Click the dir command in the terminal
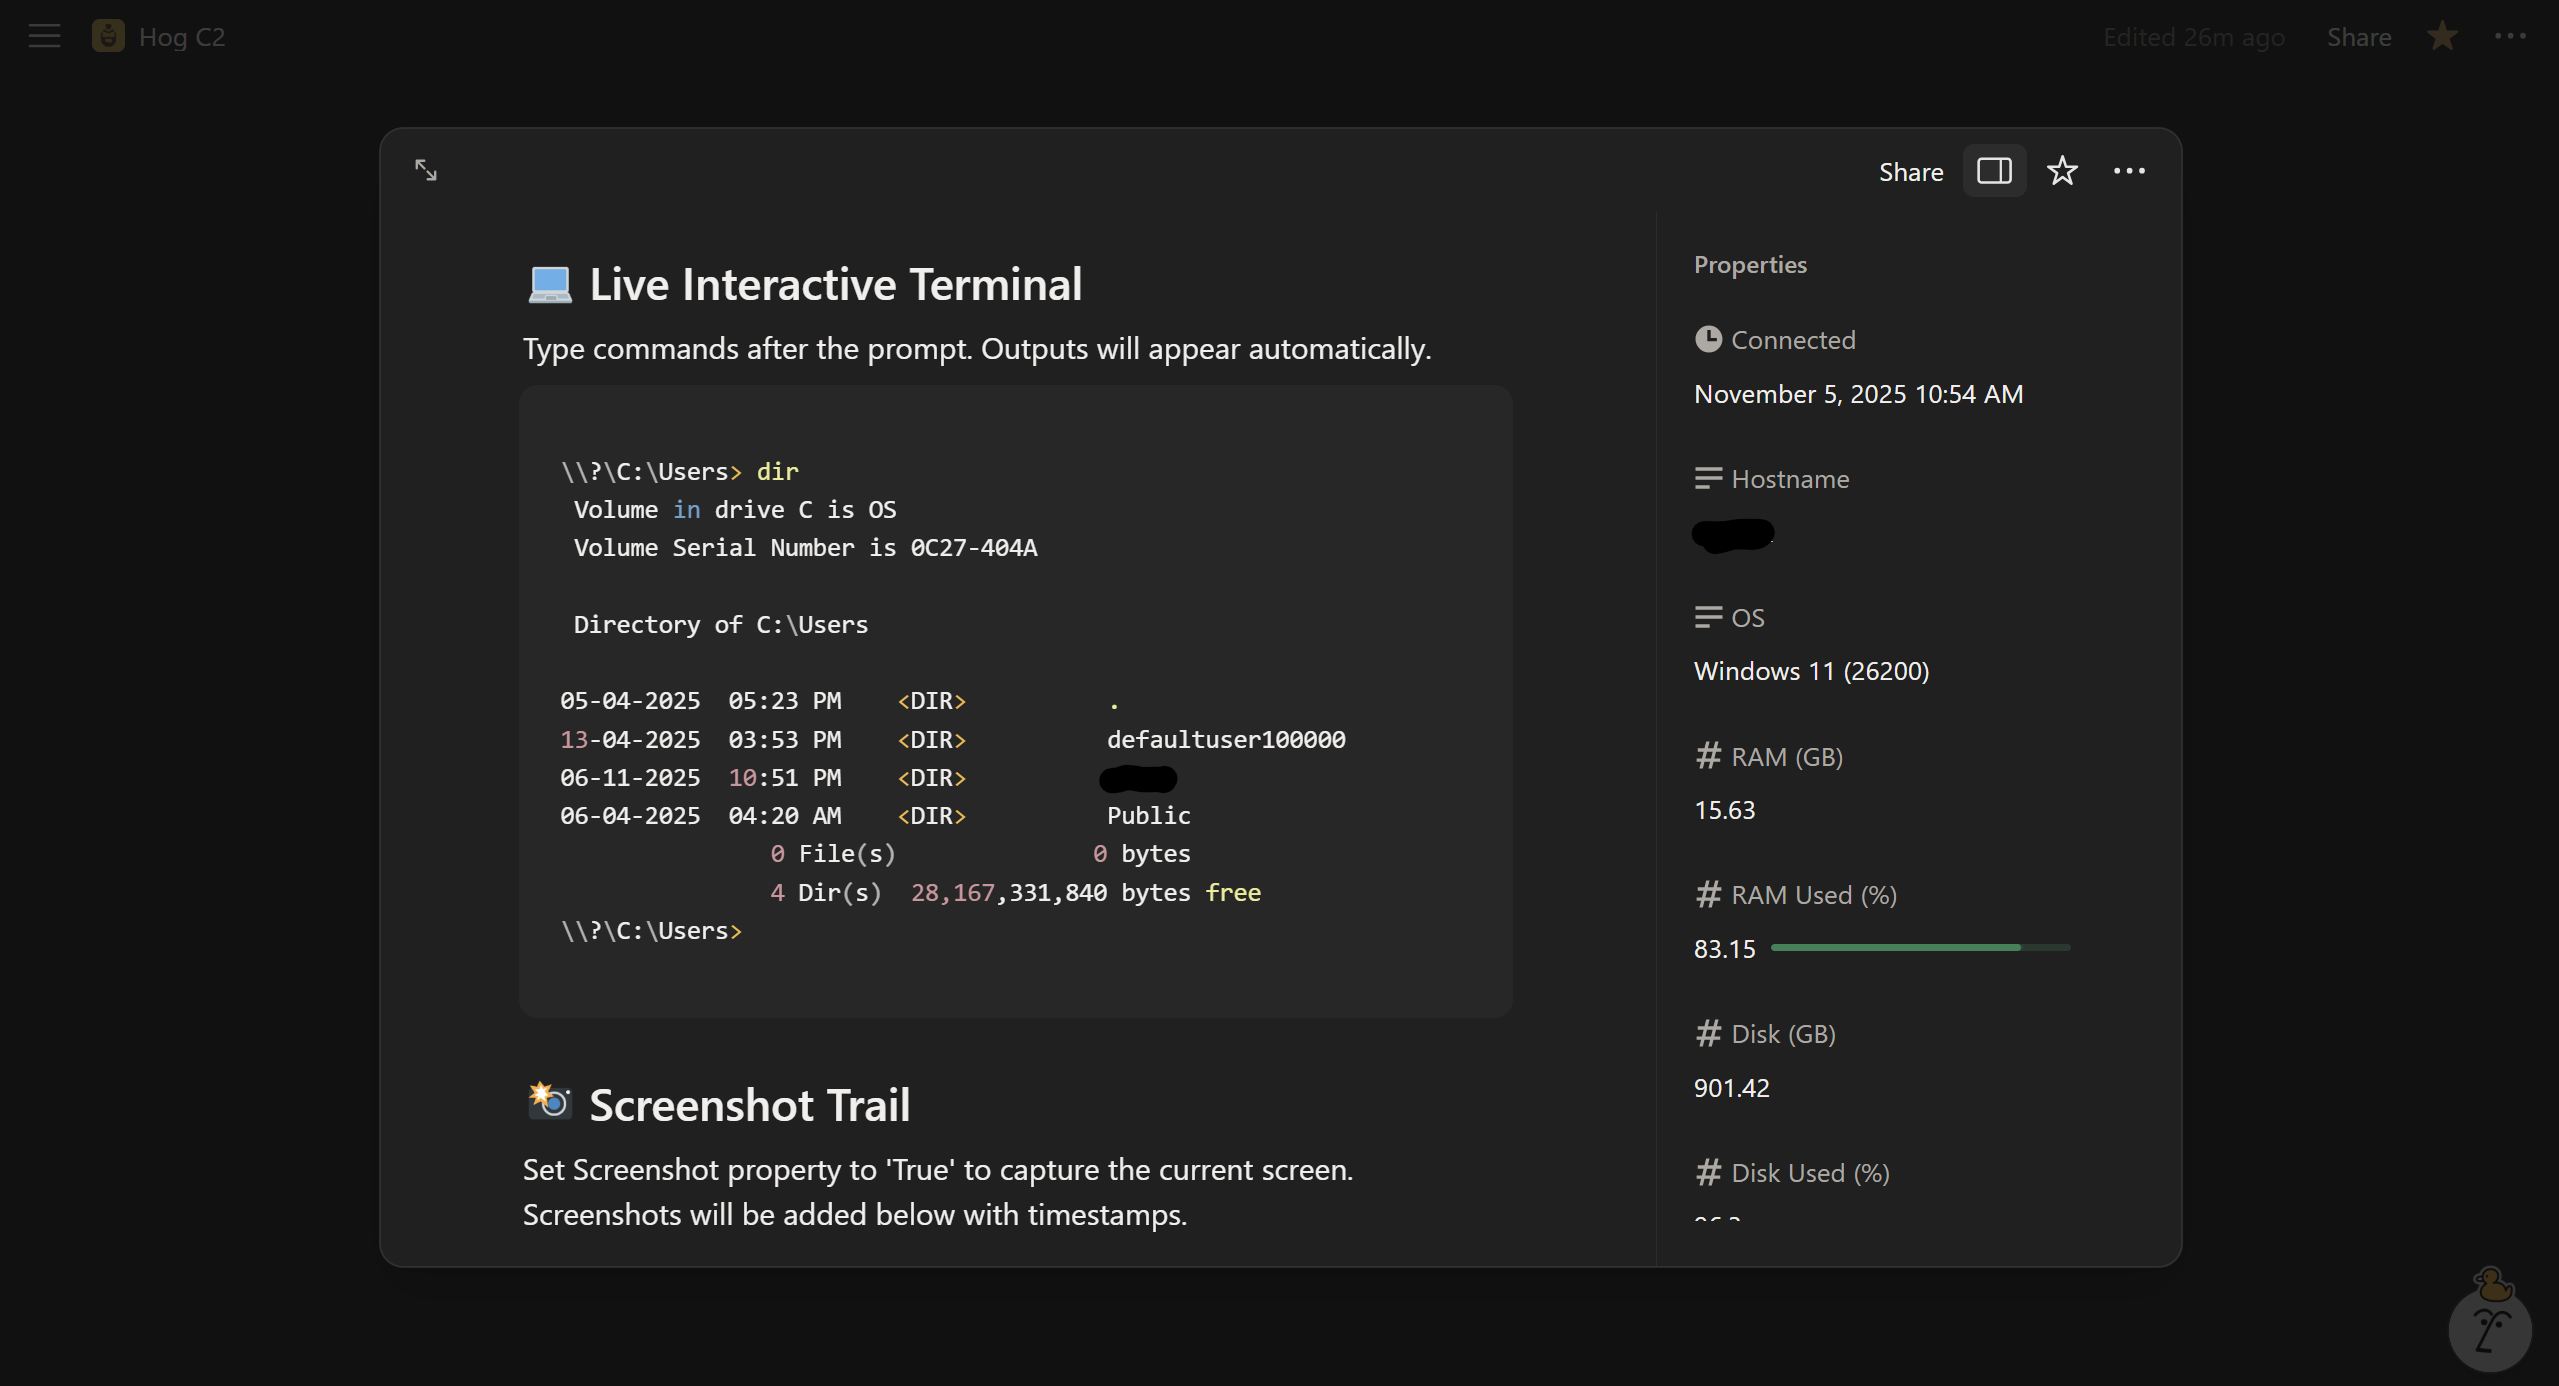This screenshot has height=1386, width=2559. pos(777,472)
